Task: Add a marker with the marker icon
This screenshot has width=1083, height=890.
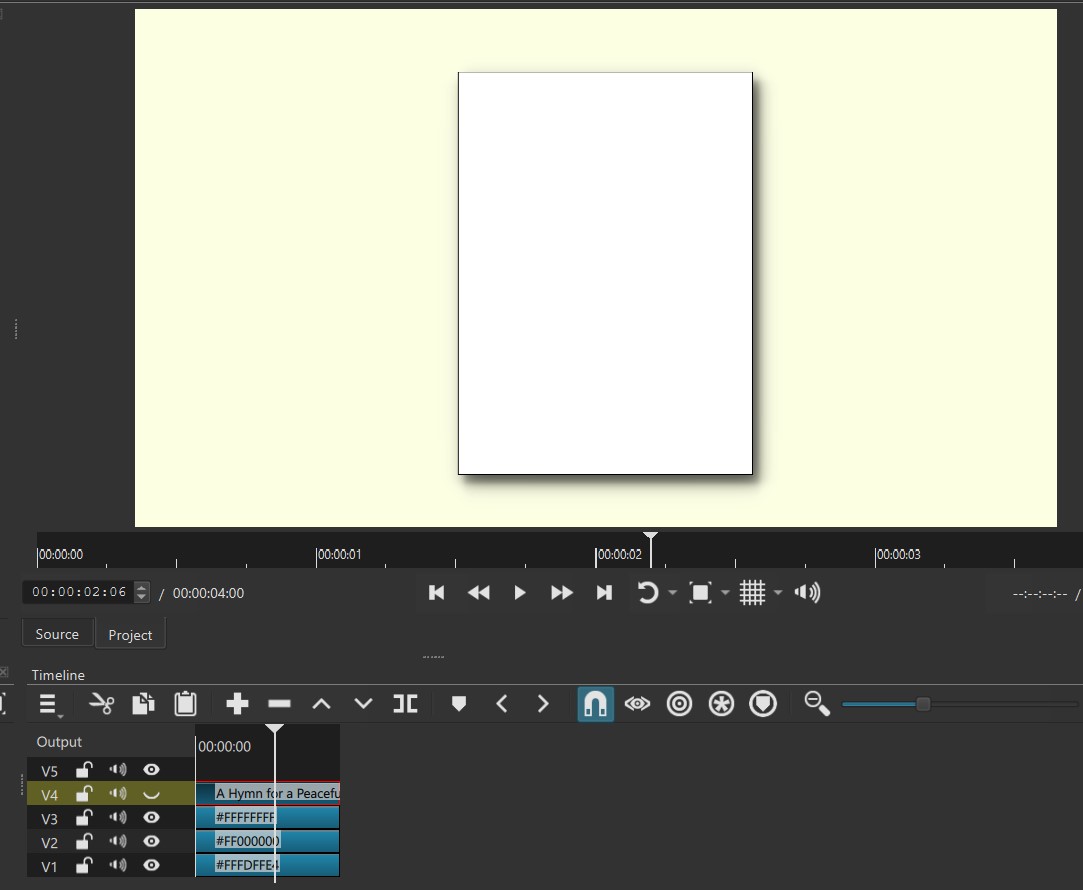Action: (459, 704)
